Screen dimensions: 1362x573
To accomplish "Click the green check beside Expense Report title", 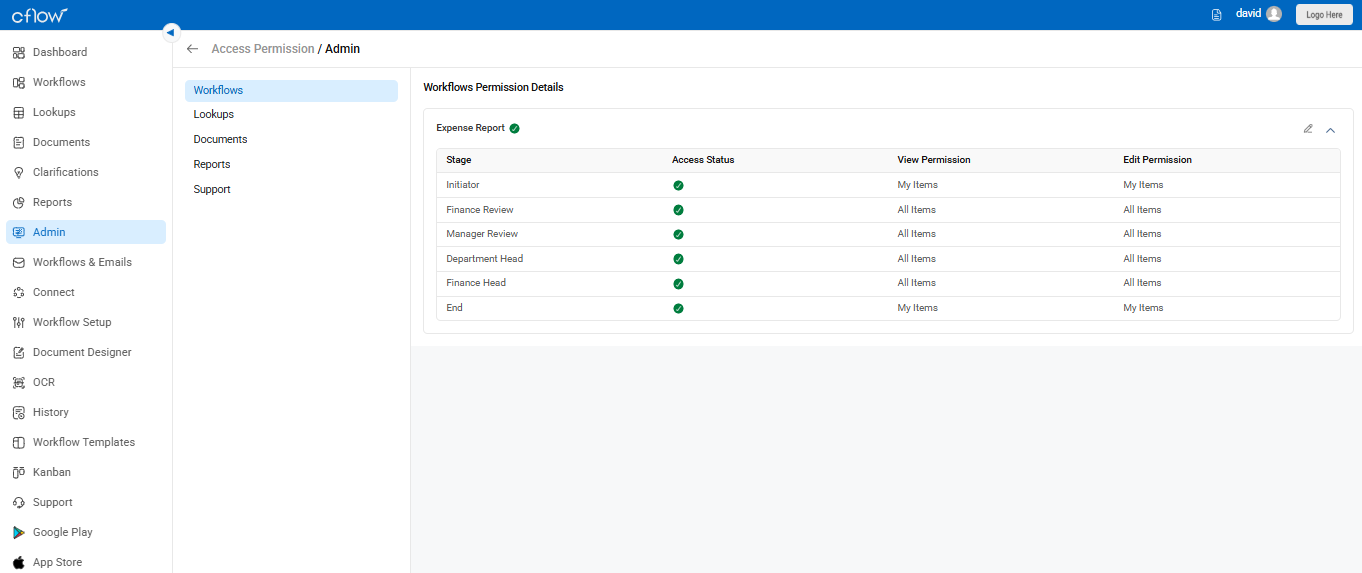I will tap(514, 128).
